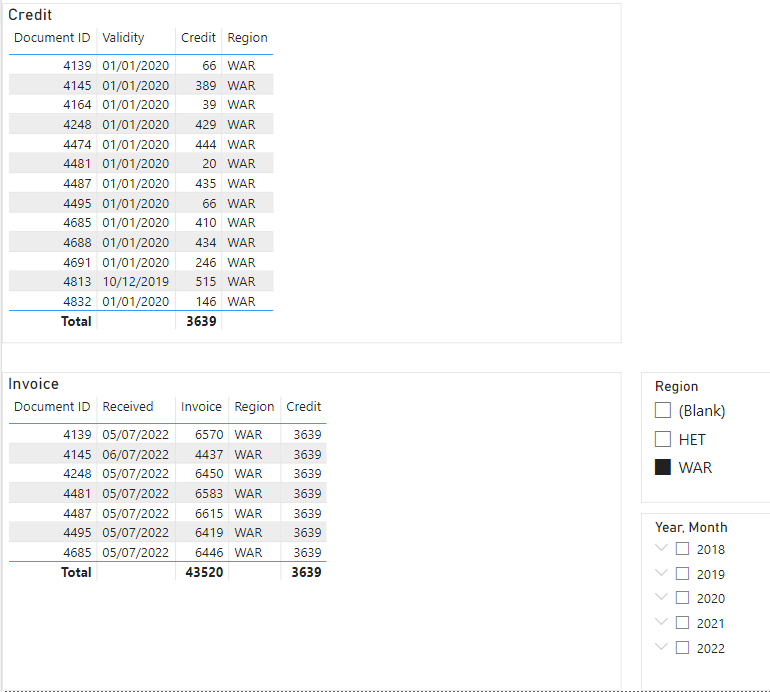Image resolution: width=770 pixels, height=692 pixels.
Task: Select document 4474 in Credit table
Action: pos(77,144)
